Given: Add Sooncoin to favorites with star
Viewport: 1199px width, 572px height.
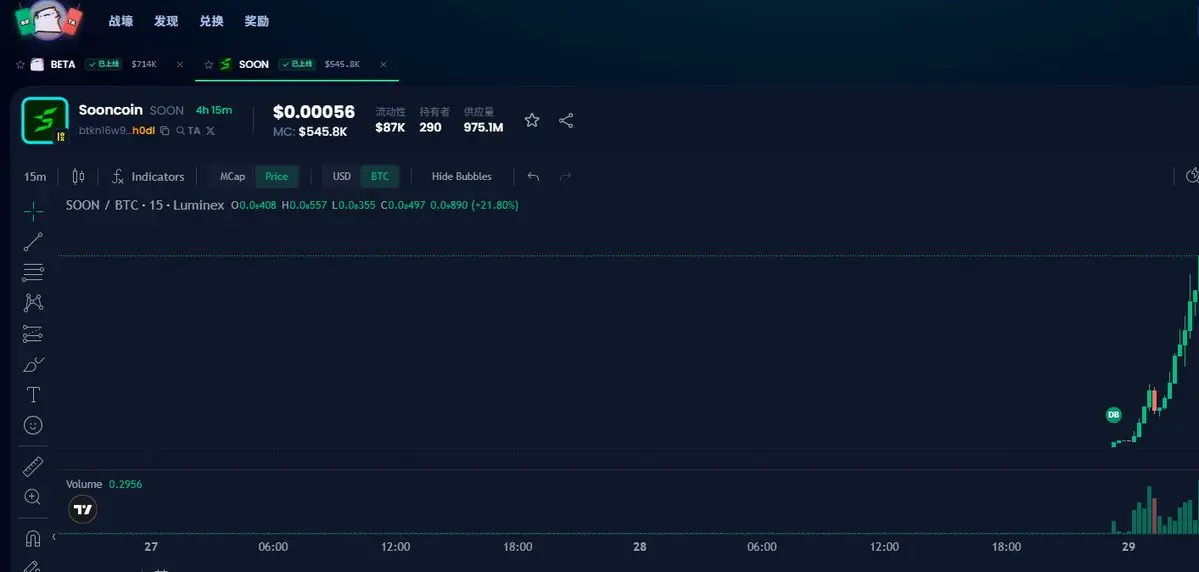Looking at the screenshot, I should 532,121.
